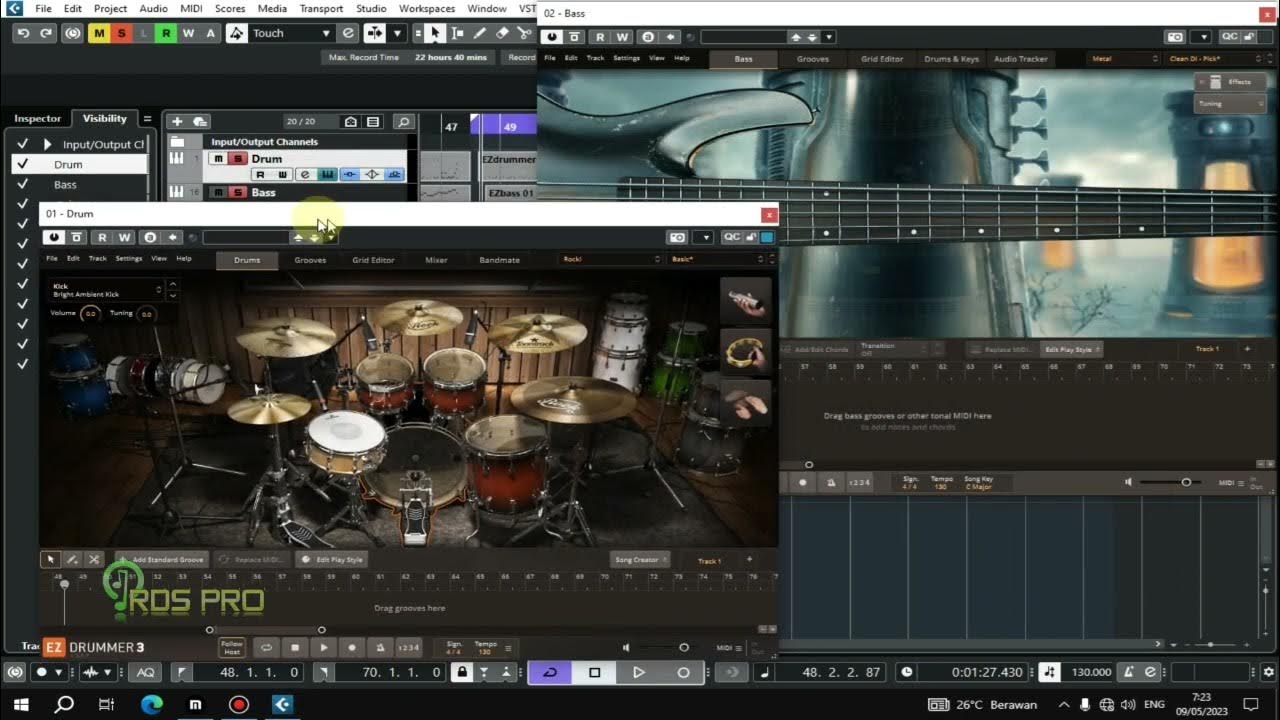The image size is (1280, 720).
Task: Open the Transport menu in Cubase
Action: pyautogui.click(x=321, y=8)
